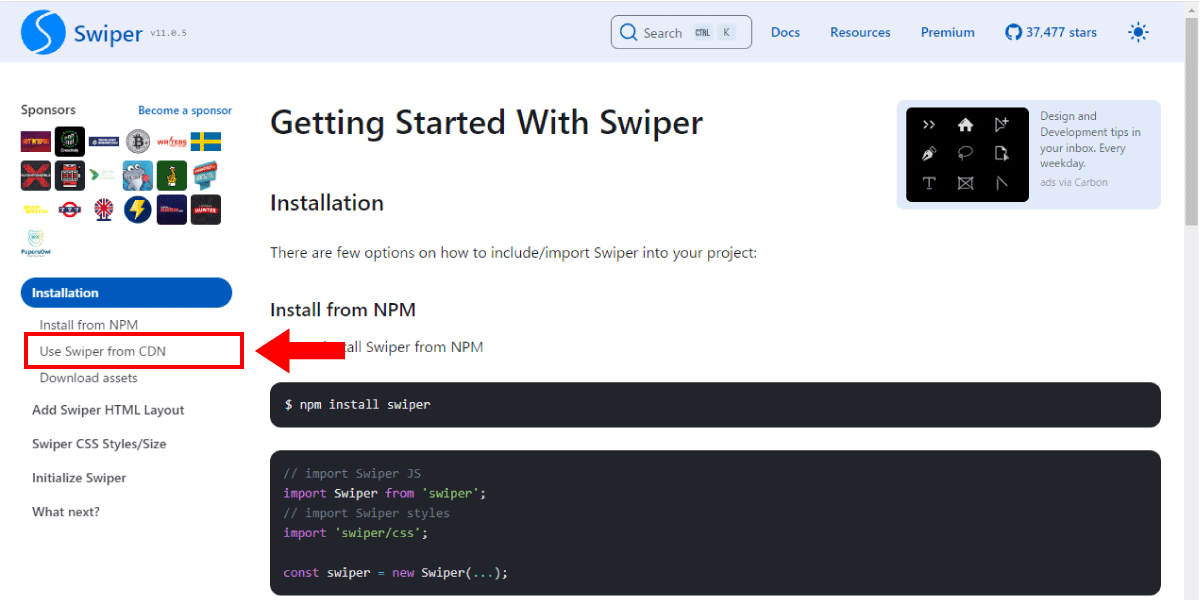Click the Install from NPM content heading
The image size is (1200, 600).
pos(343,310)
